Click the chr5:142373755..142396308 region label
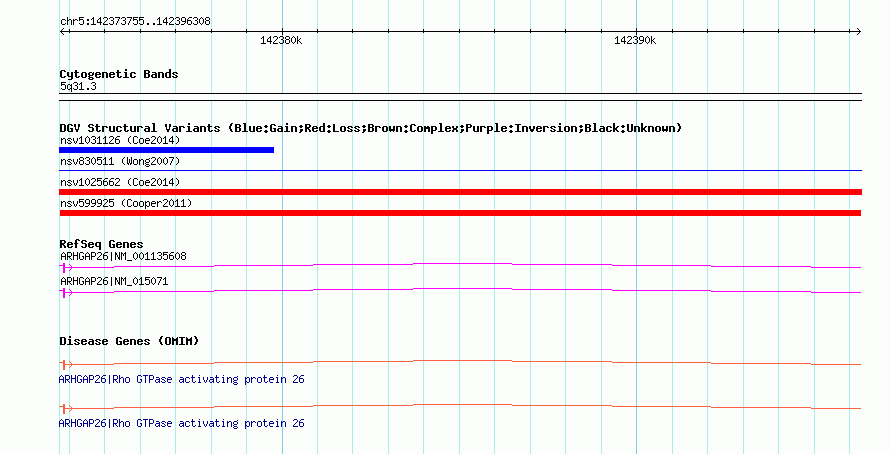 point(135,21)
